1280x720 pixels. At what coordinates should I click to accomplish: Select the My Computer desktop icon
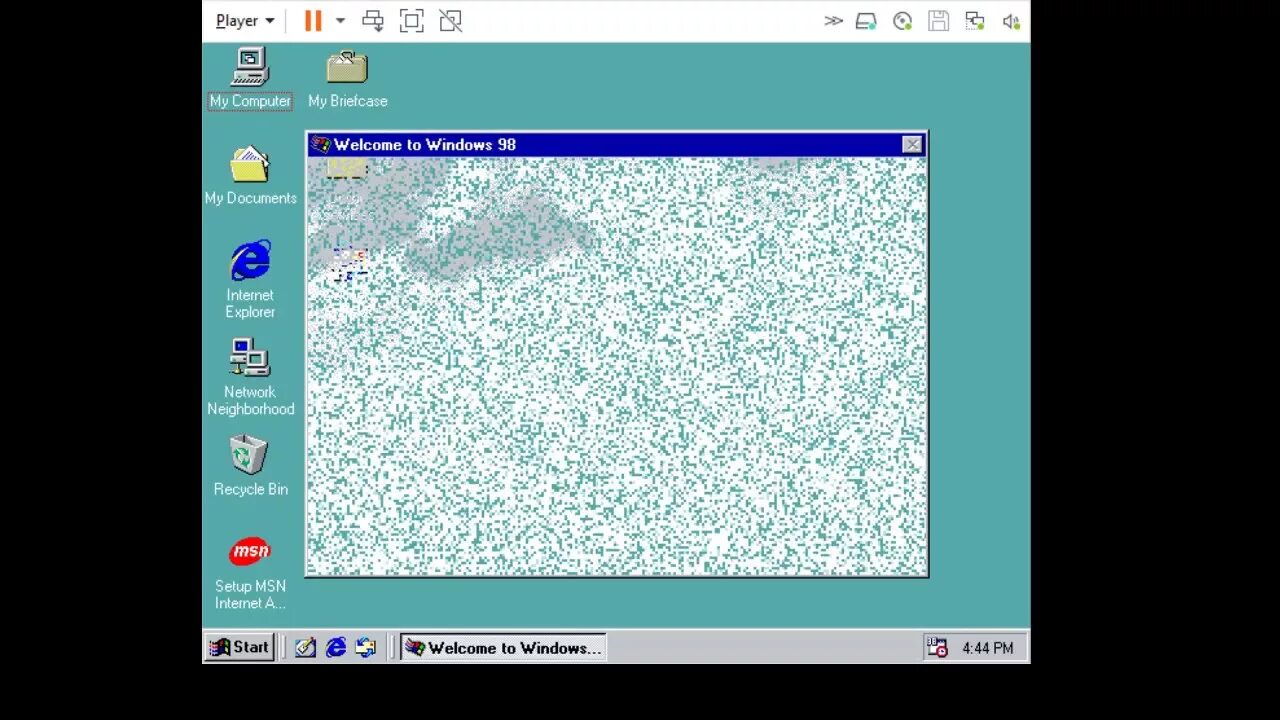[x=250, y=78]
